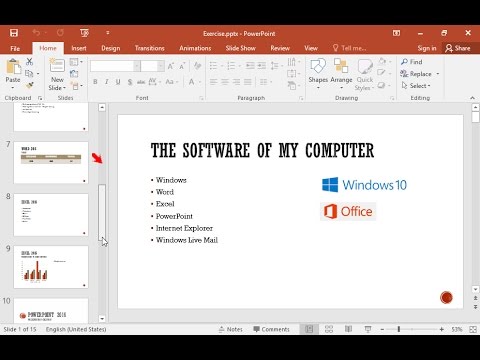
Task: Start Slide Show from status bar
Action: click(368, 329)
